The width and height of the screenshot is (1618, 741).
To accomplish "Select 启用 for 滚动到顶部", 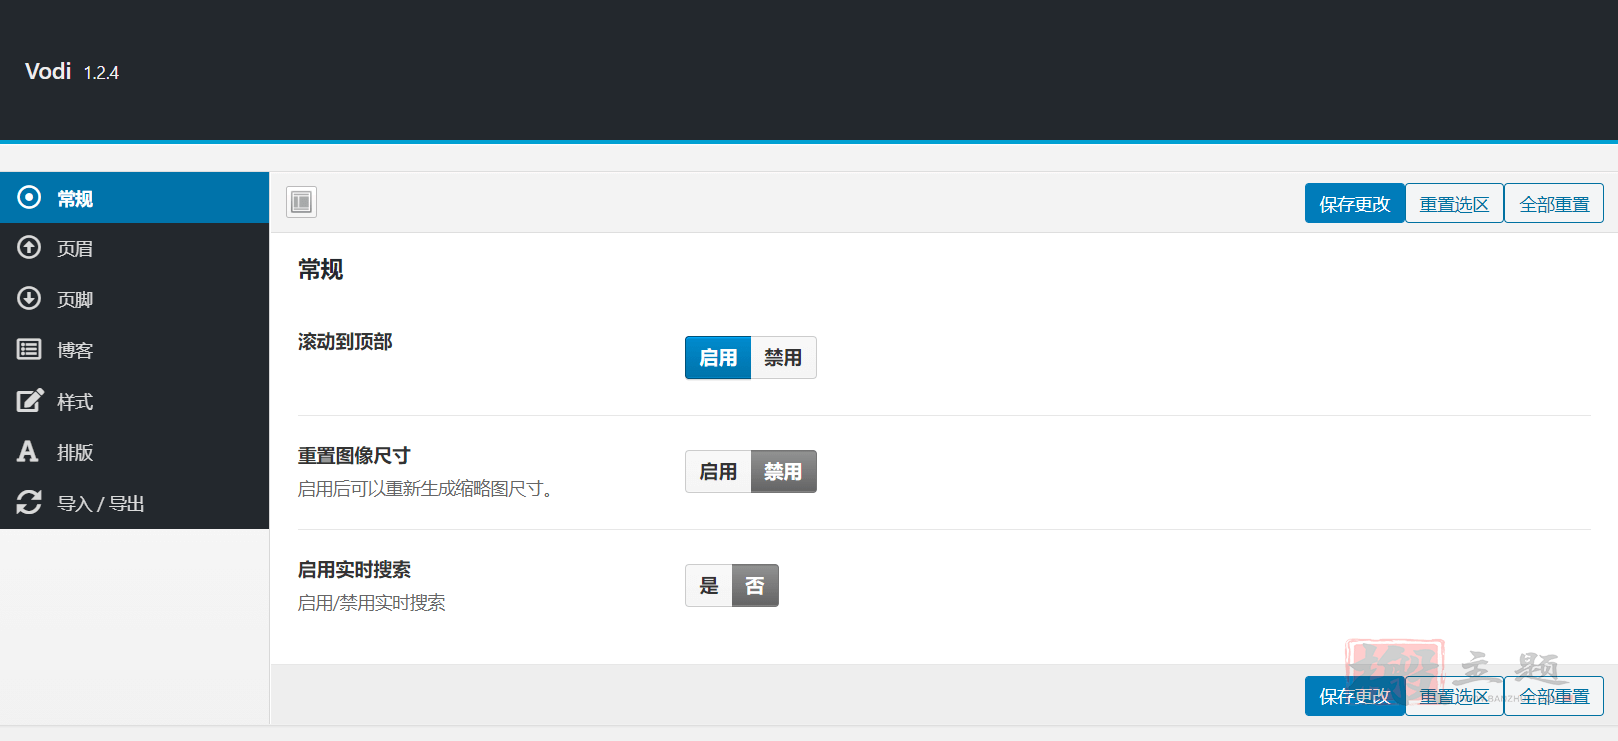I will click(x=718, y=357).
